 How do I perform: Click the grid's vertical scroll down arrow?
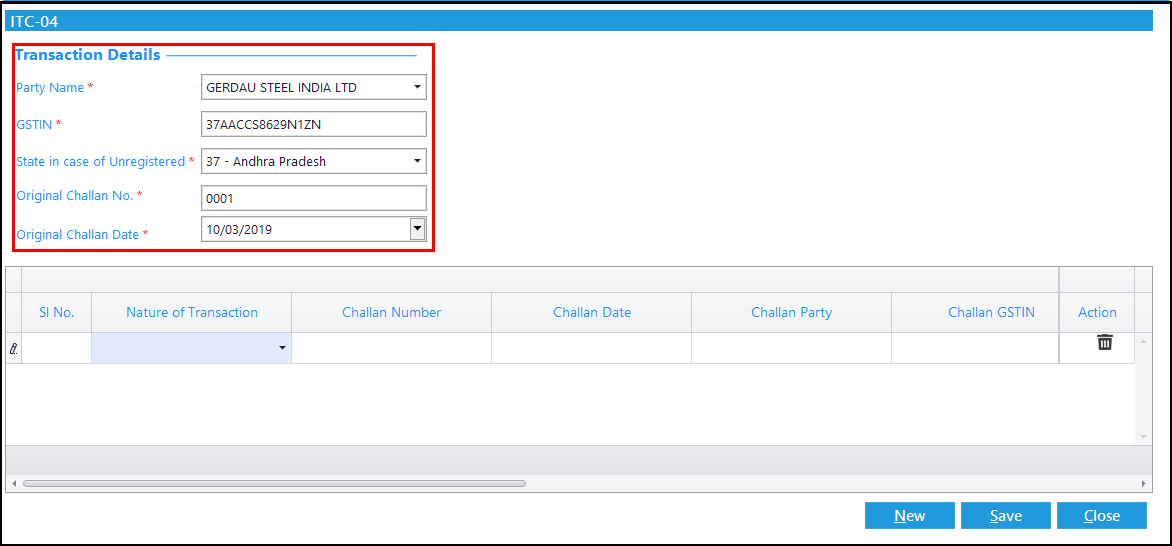click(1143, 437)
